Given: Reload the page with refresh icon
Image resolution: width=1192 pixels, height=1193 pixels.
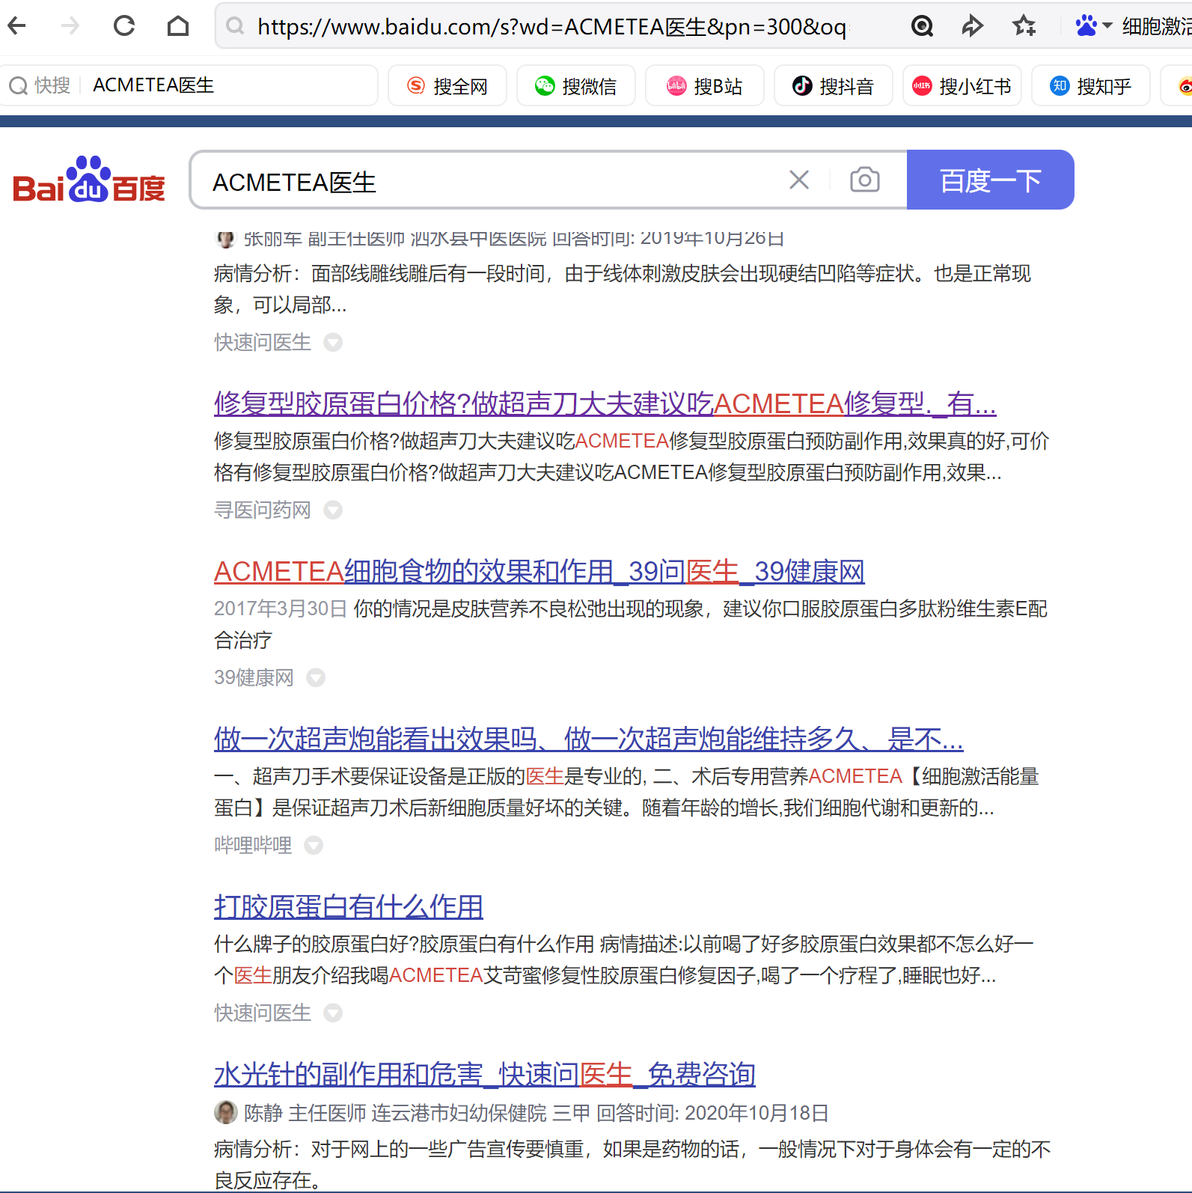Looking at the screenshot, I should click(124, 26).
